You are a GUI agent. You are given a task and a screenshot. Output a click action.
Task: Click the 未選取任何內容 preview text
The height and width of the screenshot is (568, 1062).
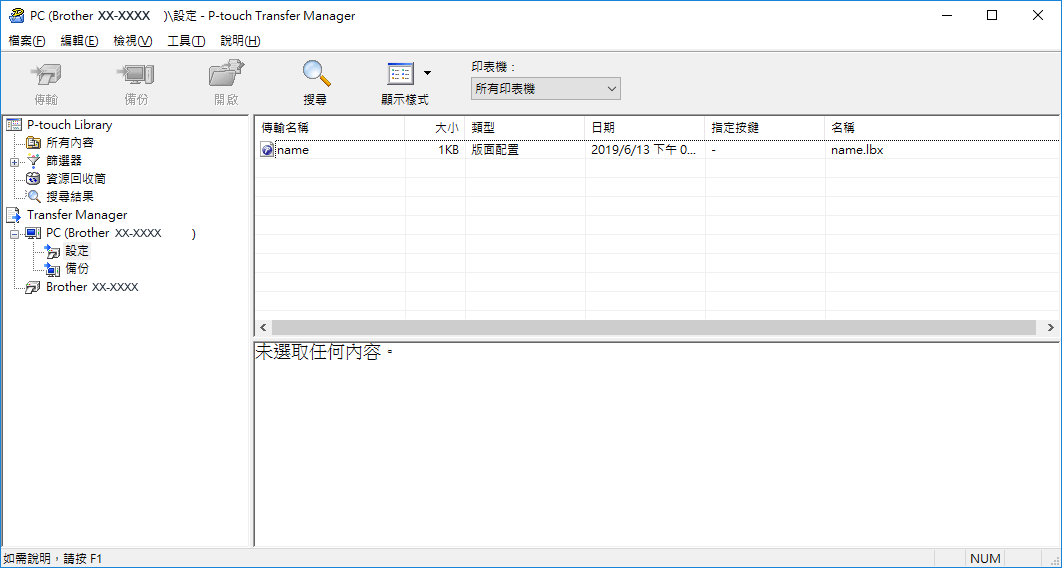point(324,353)
